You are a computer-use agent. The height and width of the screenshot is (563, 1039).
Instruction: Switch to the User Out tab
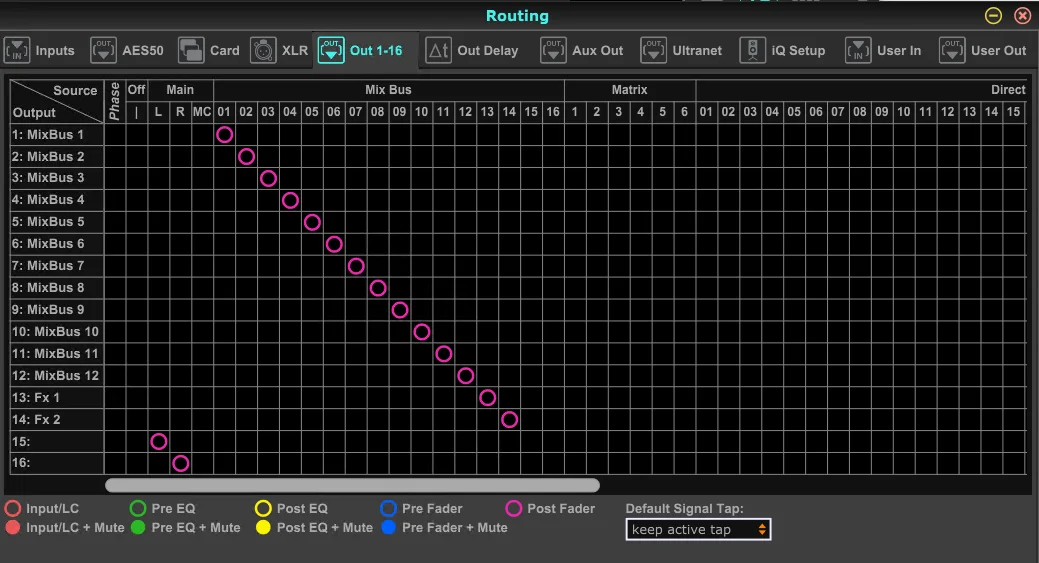(x=983, y=50)
